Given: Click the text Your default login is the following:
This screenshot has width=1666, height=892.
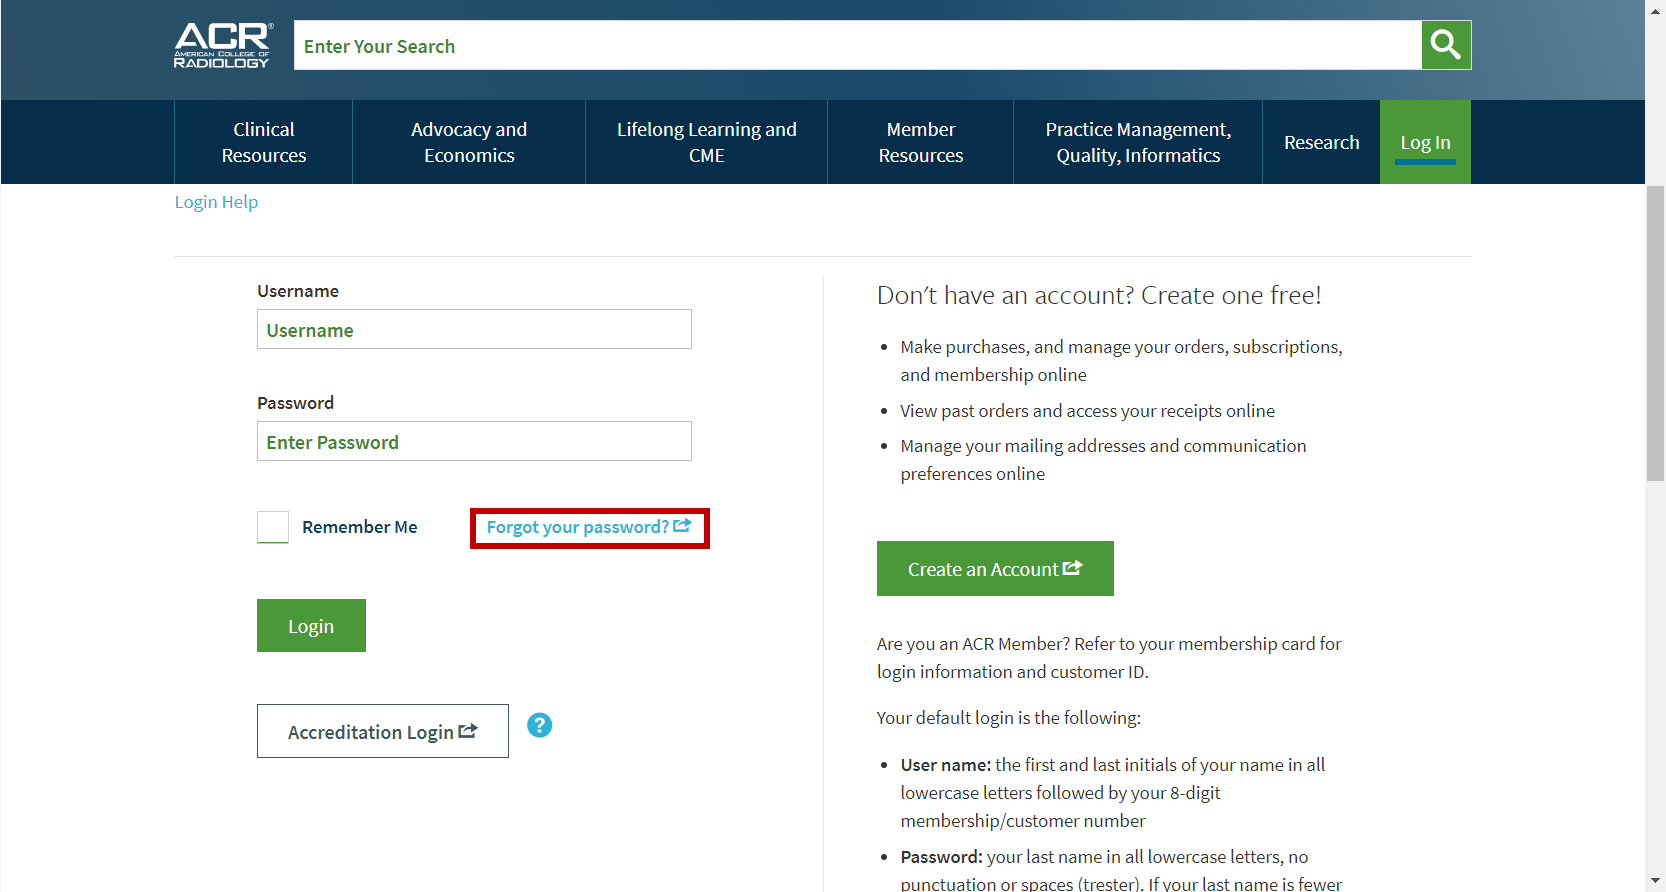Looking at the screenshot, I should click(x=1009, y=718).
